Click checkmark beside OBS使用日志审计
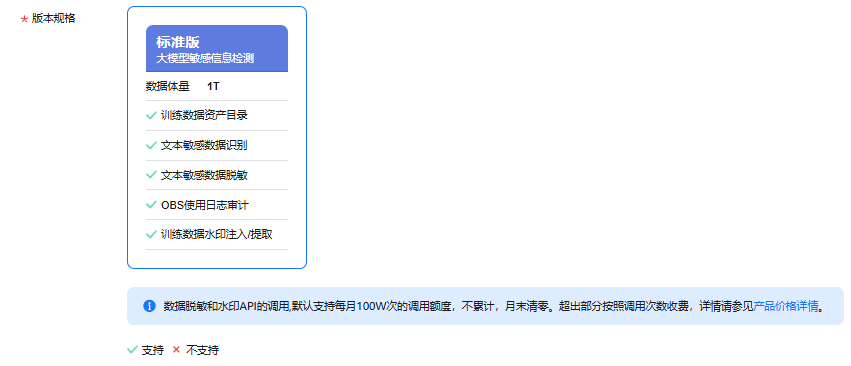The image size is (851, 366). [x=151, y=205]
